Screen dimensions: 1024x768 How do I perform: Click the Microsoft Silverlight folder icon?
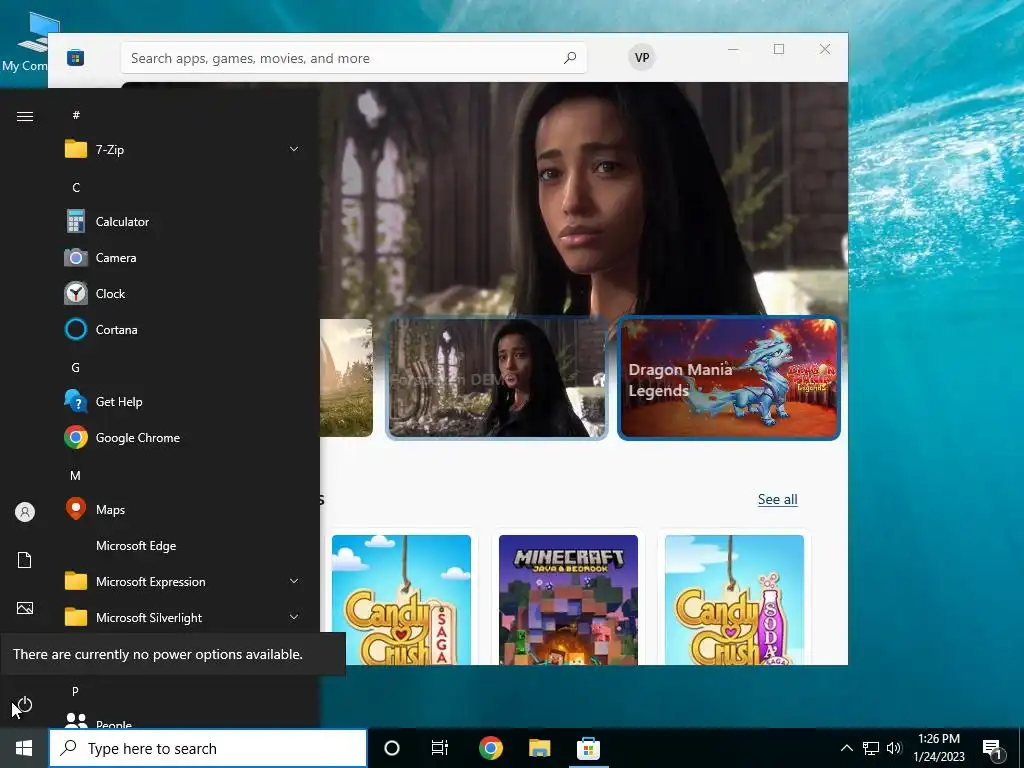[x=76, y=617]
